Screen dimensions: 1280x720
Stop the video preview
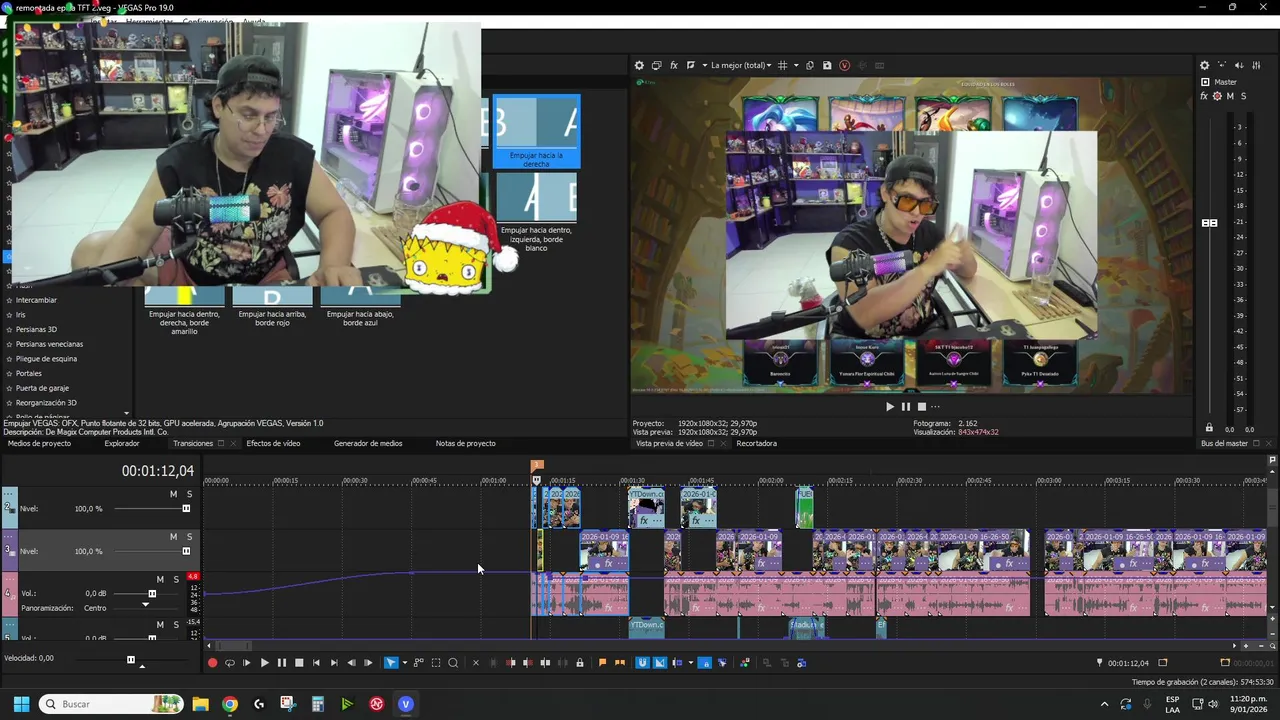(x=922, y=407)
